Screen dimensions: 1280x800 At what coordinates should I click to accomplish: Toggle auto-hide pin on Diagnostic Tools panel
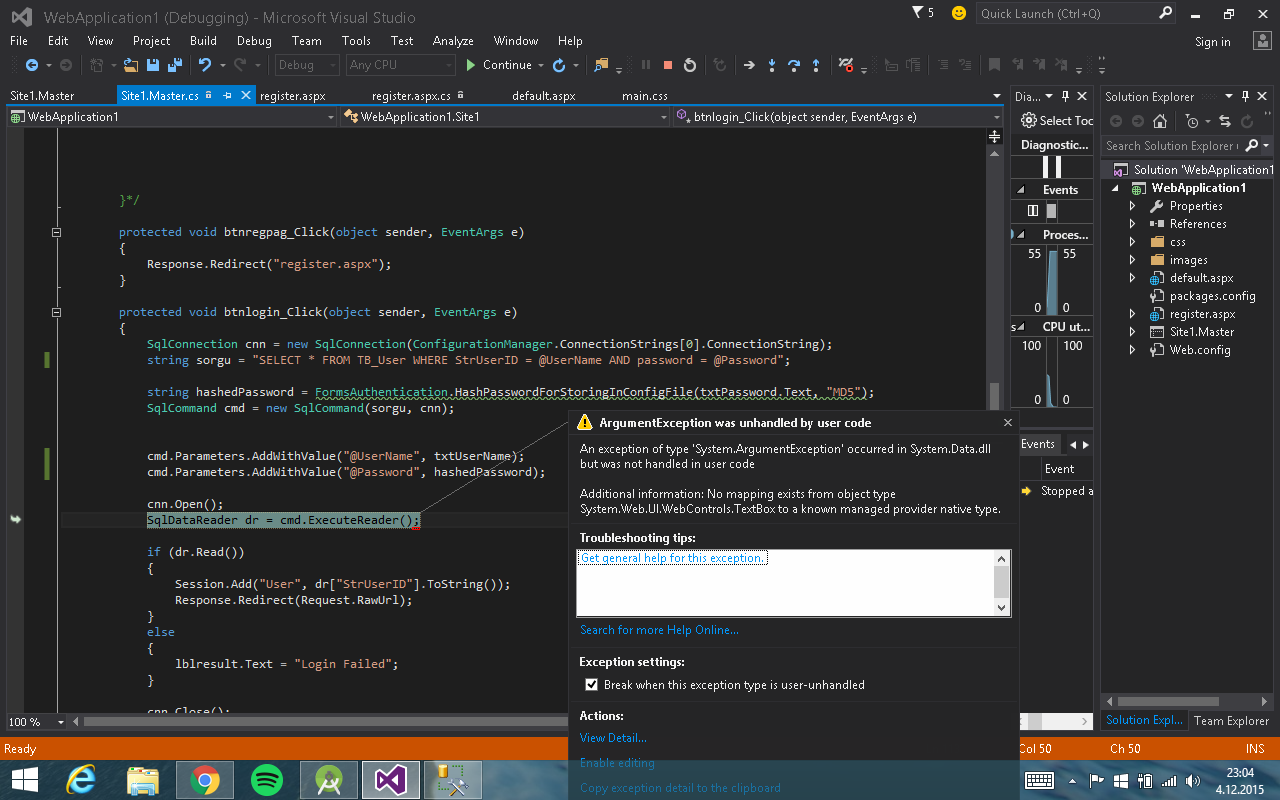pyautogui.click(x=1066, y=96)
